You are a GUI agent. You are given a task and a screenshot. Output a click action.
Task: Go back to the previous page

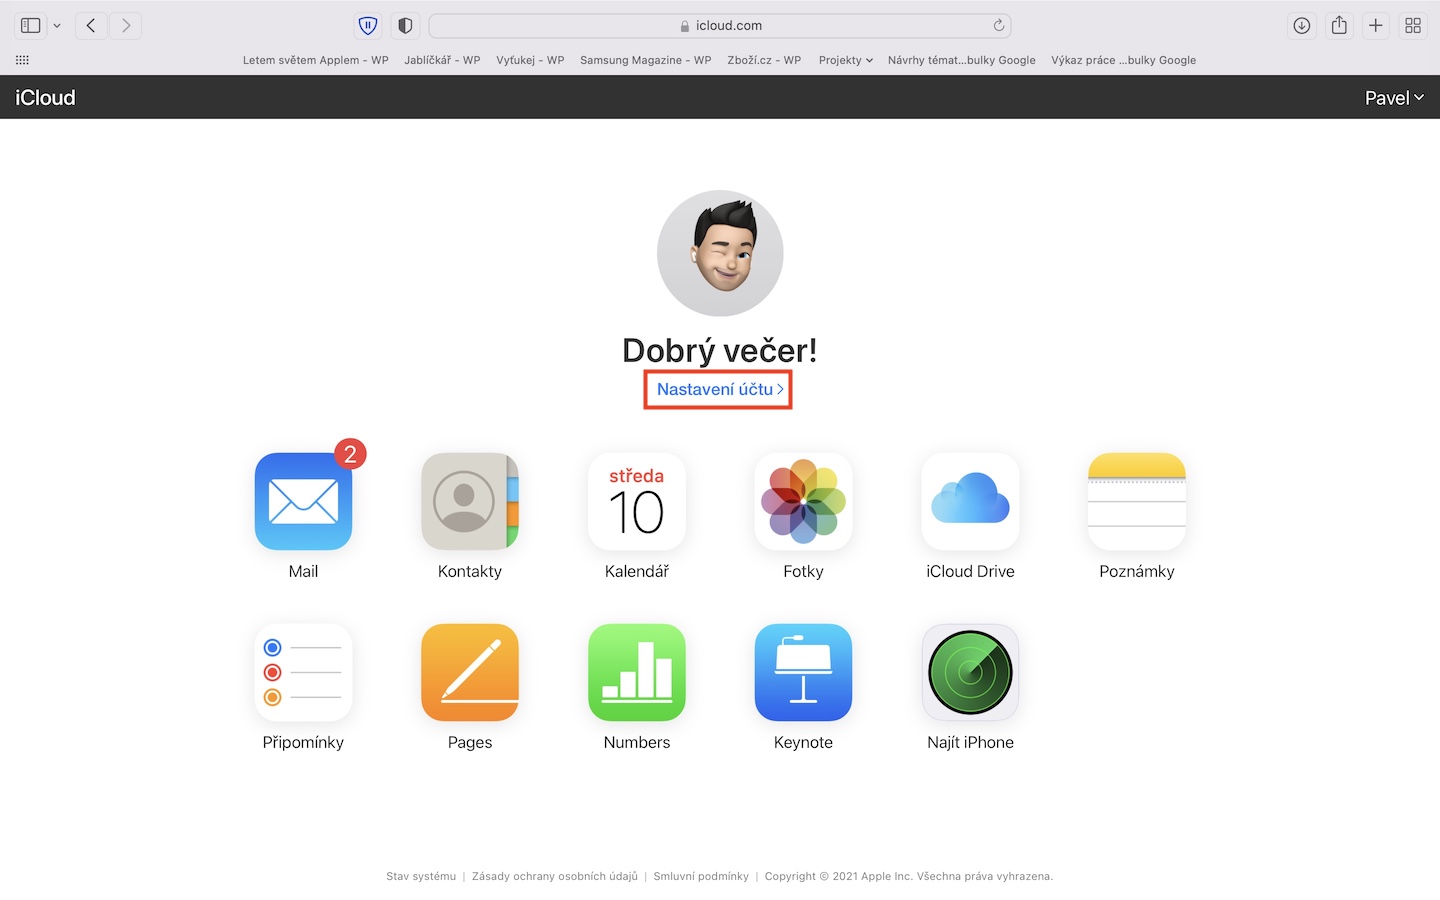point(91,26)
